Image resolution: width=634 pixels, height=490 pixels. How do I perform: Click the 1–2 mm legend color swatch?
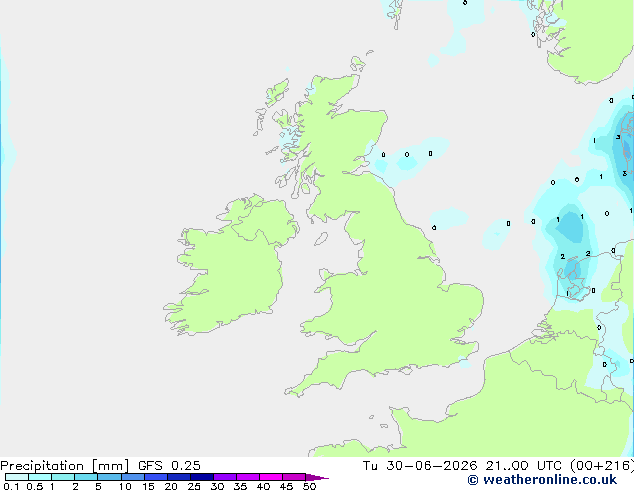[x=63, y=477]
